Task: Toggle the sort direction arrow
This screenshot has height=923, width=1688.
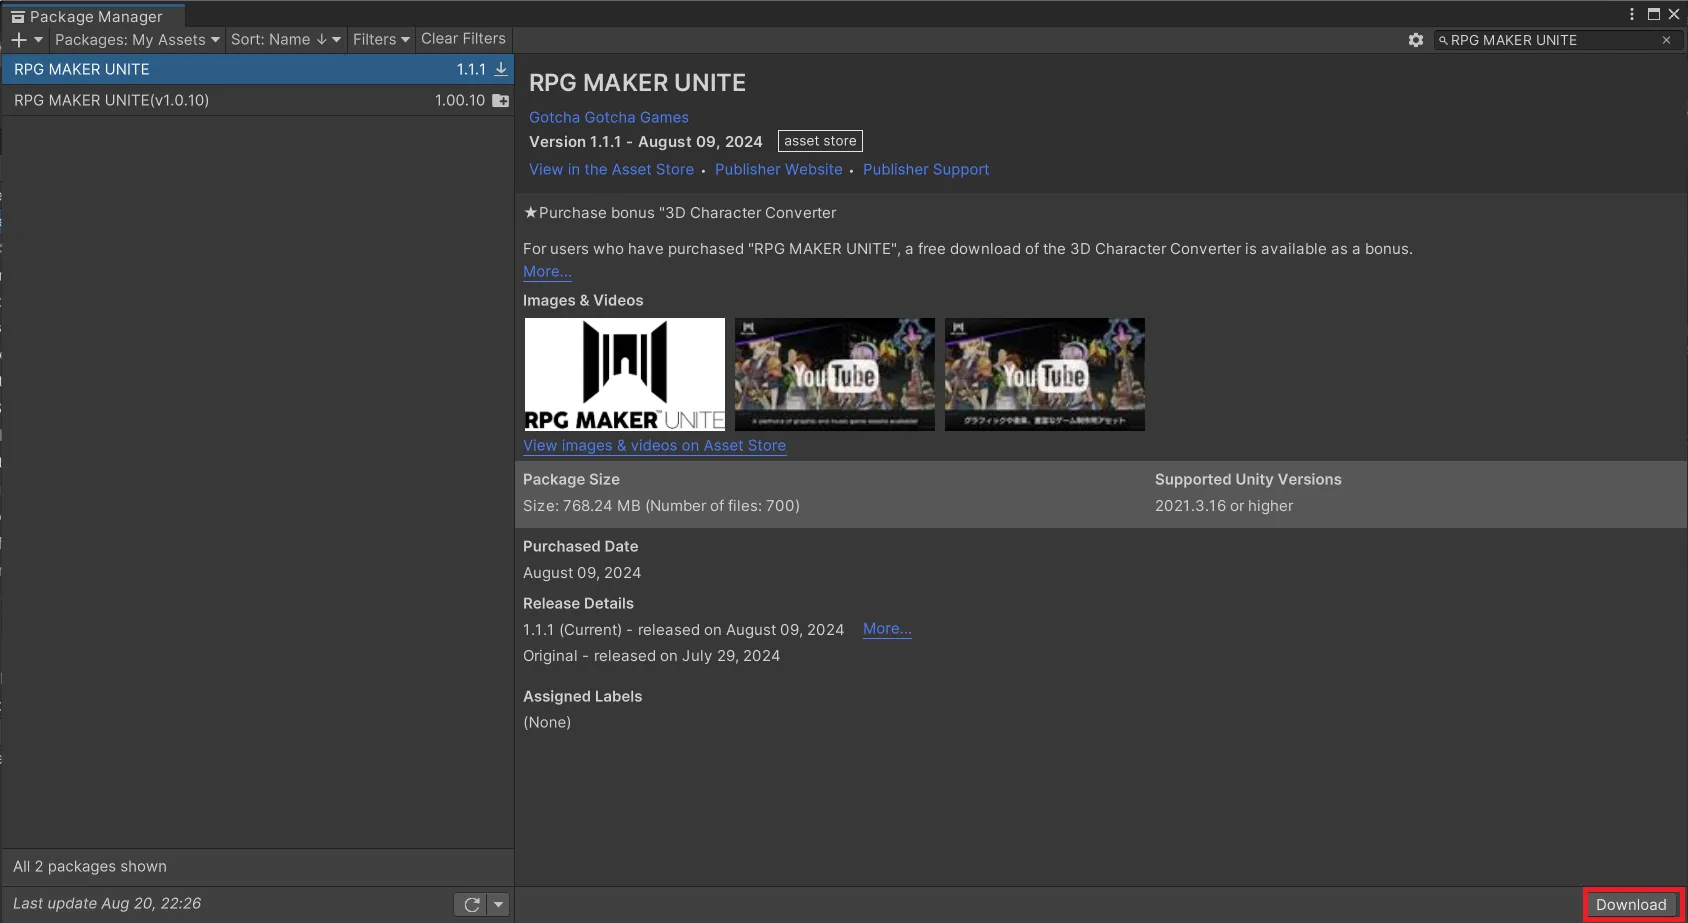Action: (322, 40)
